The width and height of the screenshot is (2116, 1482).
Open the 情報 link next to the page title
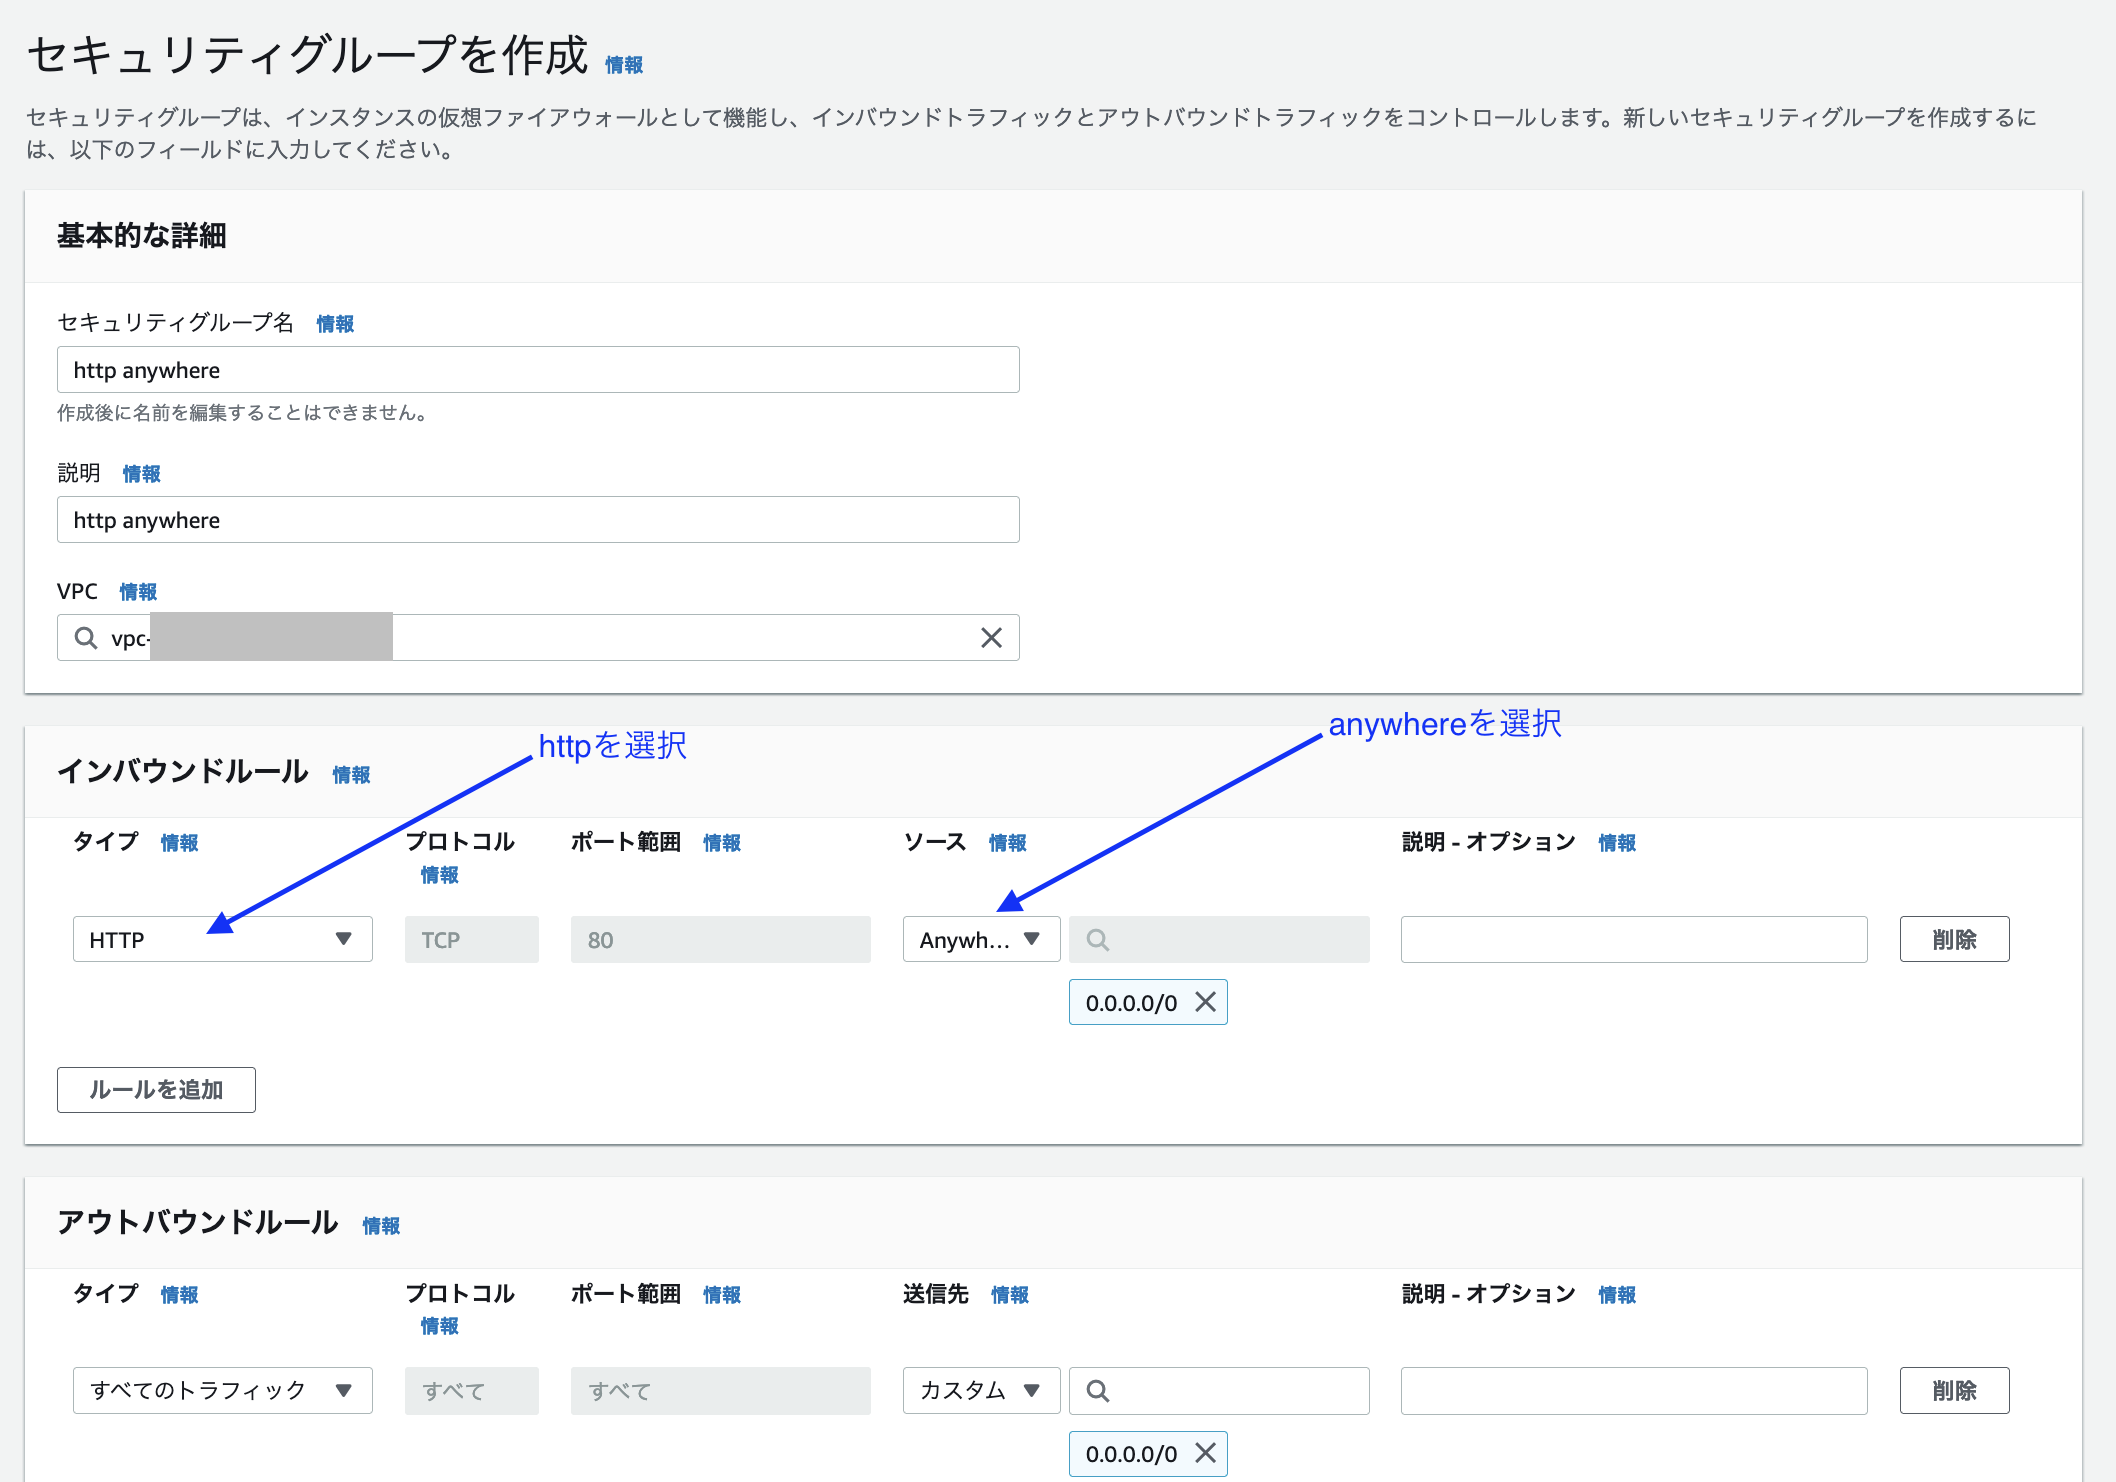coord(623,62)
